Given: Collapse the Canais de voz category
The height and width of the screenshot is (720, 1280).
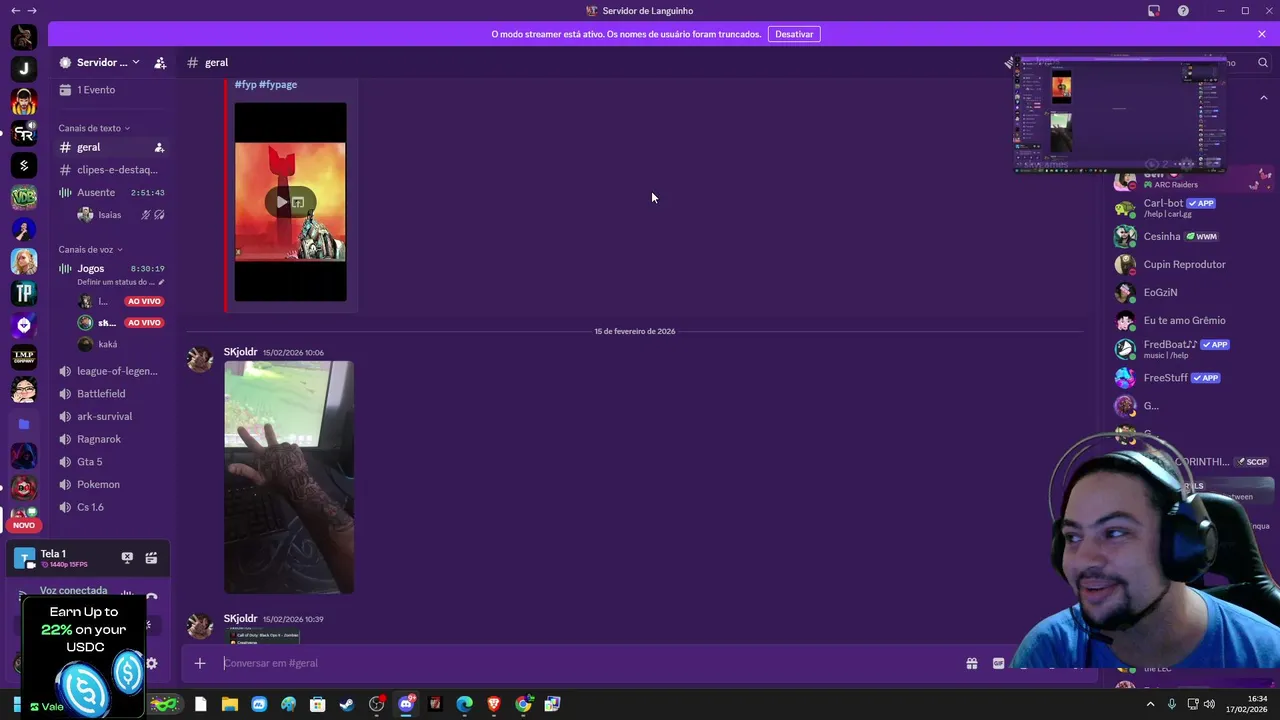Looking at the screenshot, I should 90,250.
